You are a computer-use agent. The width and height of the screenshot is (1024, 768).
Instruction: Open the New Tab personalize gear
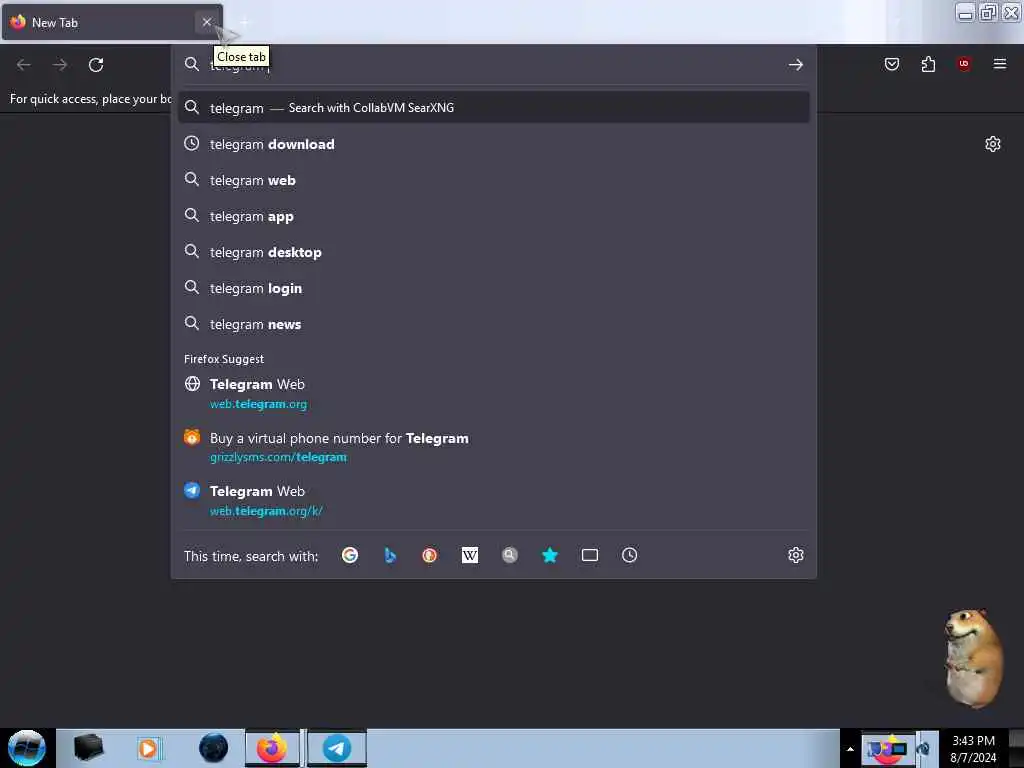click(x=993, y=144)
